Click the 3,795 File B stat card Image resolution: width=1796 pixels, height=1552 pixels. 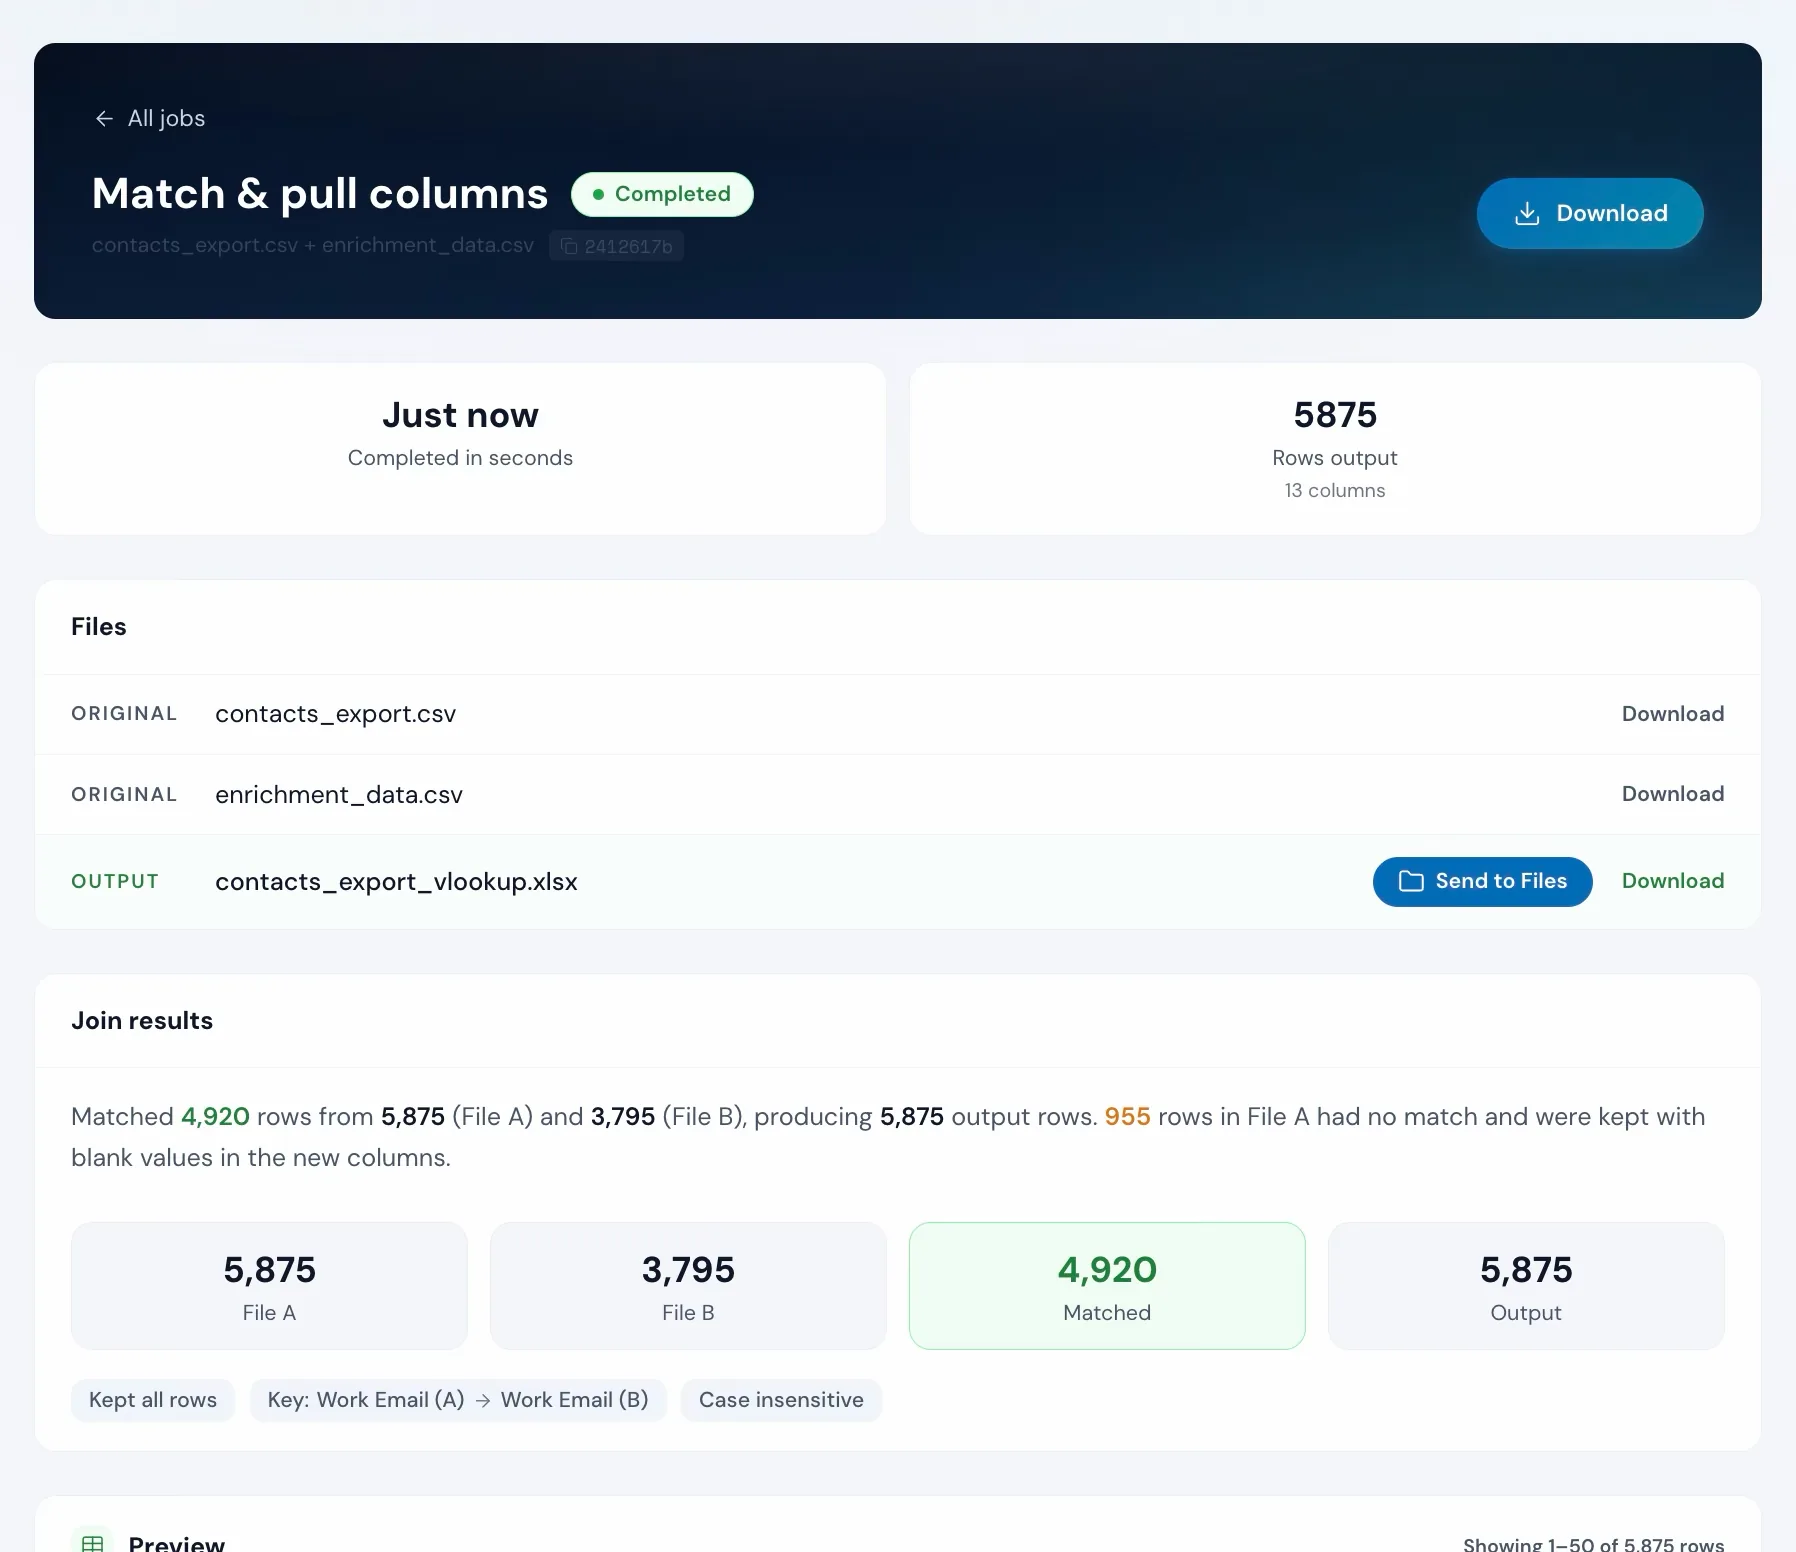click(688, 1286)
